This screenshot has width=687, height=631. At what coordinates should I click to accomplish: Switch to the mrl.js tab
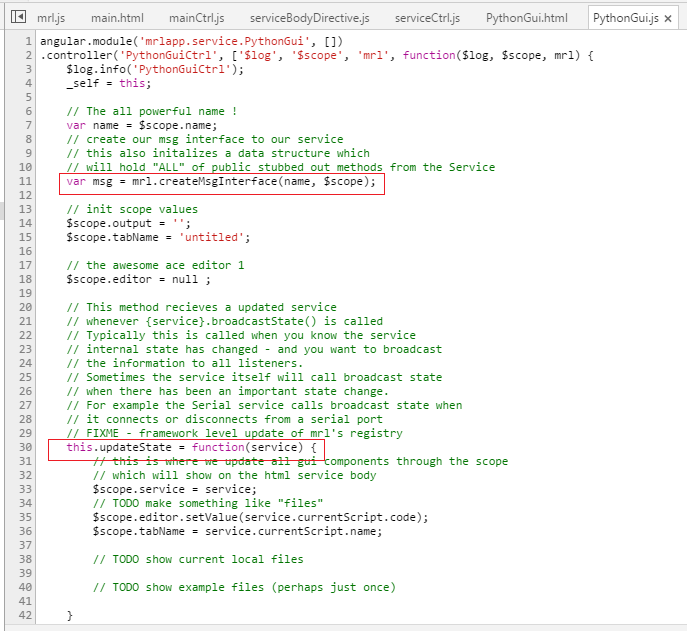(51, 18)
